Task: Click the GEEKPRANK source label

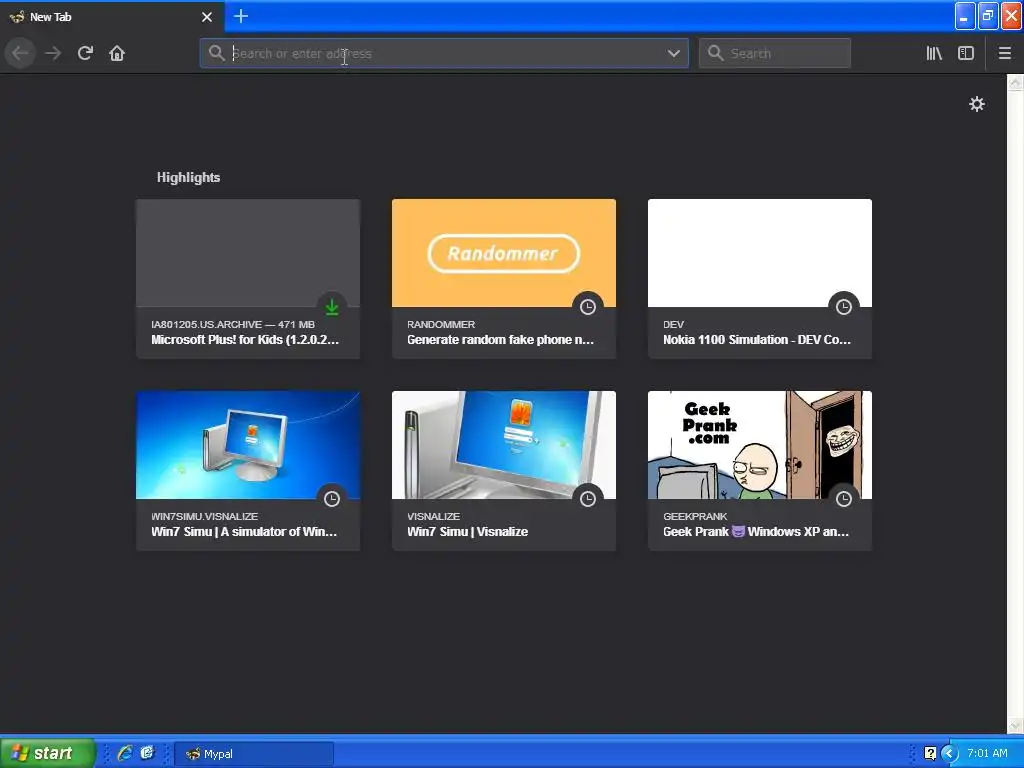Action: [x=695, y=516]
